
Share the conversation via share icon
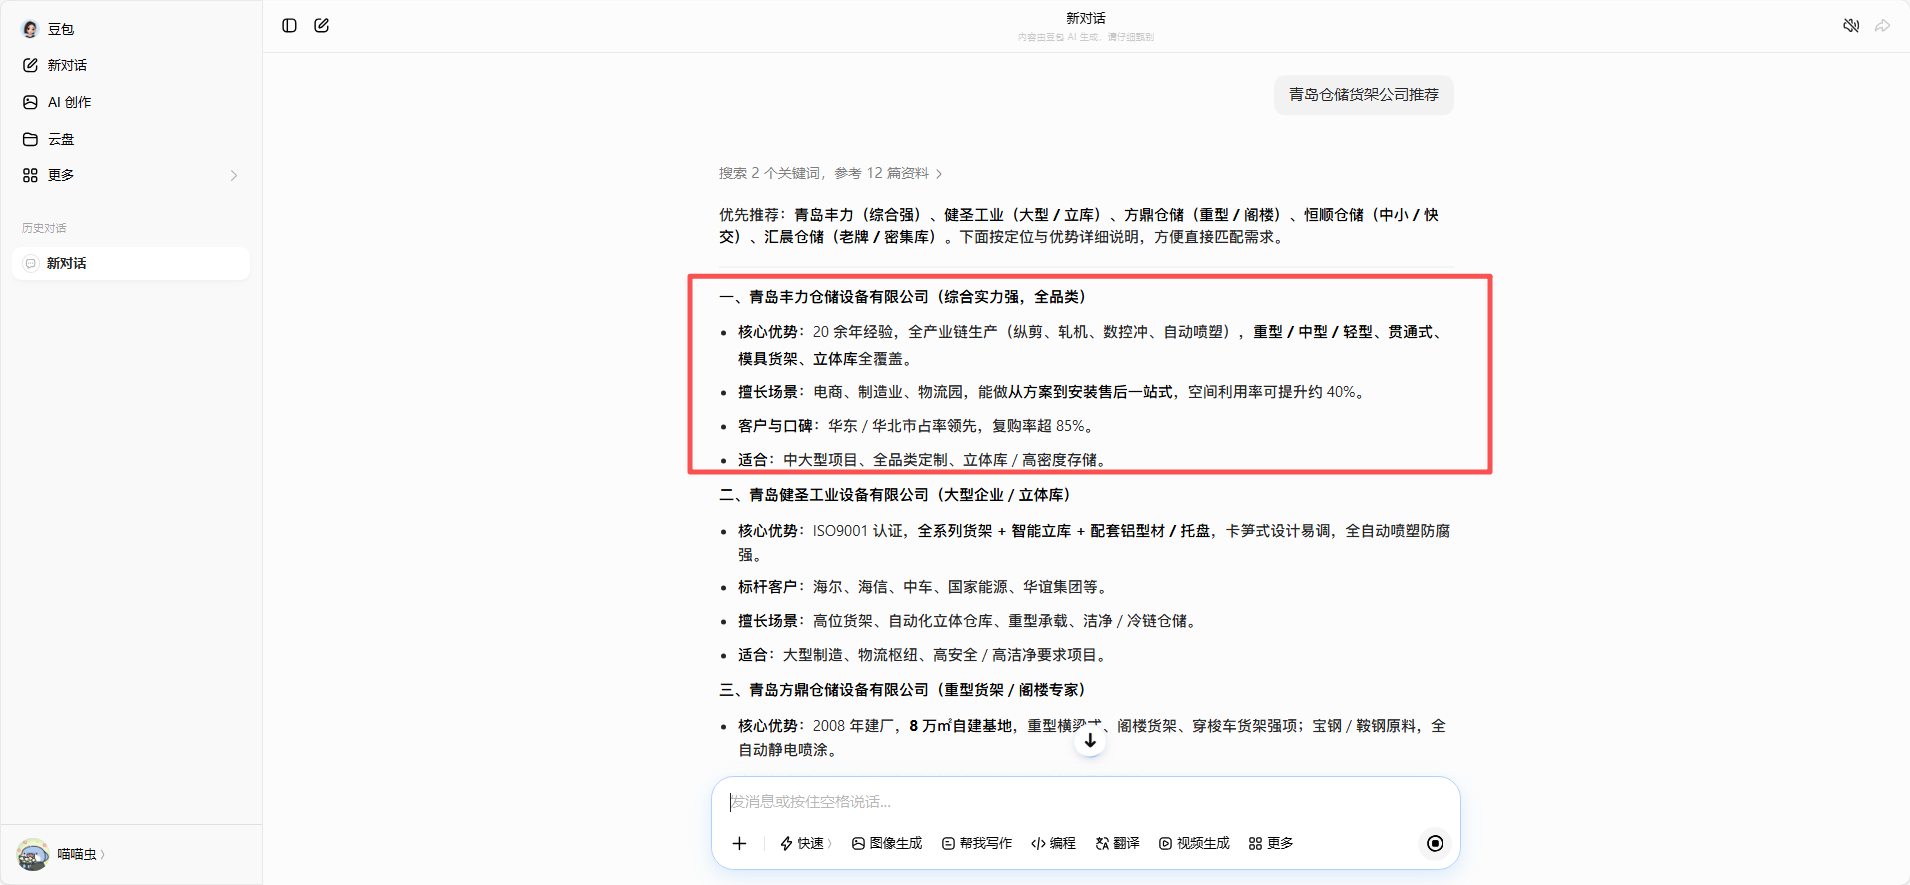(x=1882, y=26)
